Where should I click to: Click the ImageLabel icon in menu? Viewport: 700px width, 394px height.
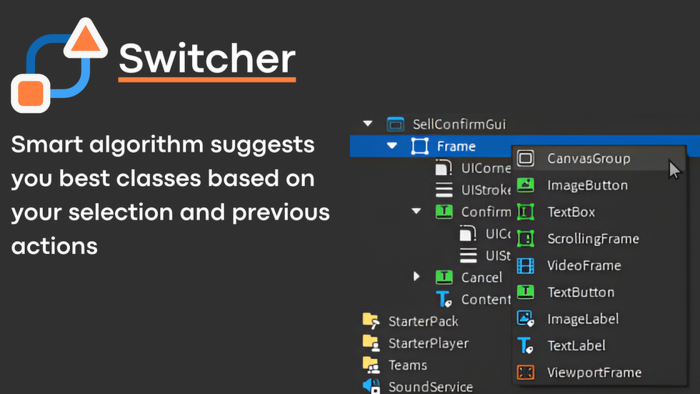coord(525,319)
